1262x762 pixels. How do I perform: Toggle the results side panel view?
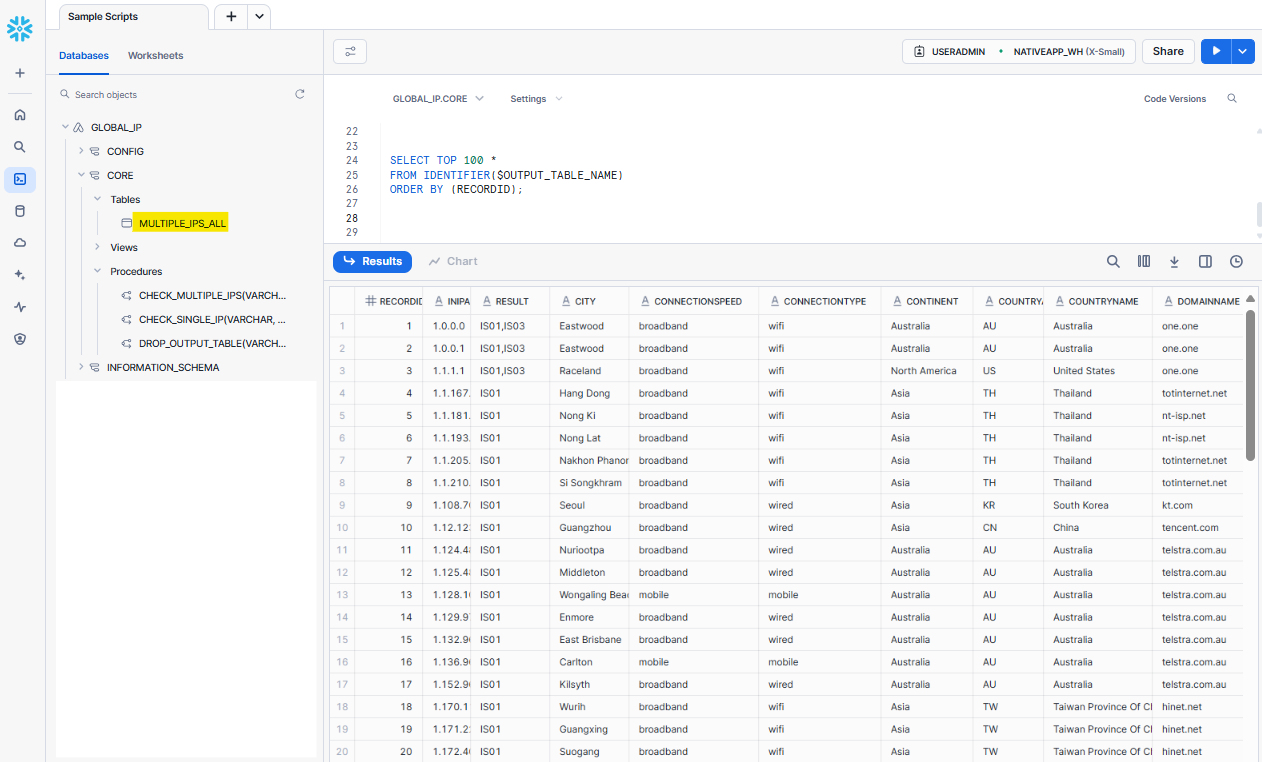pyautogui.click(x=1206, y=261)
